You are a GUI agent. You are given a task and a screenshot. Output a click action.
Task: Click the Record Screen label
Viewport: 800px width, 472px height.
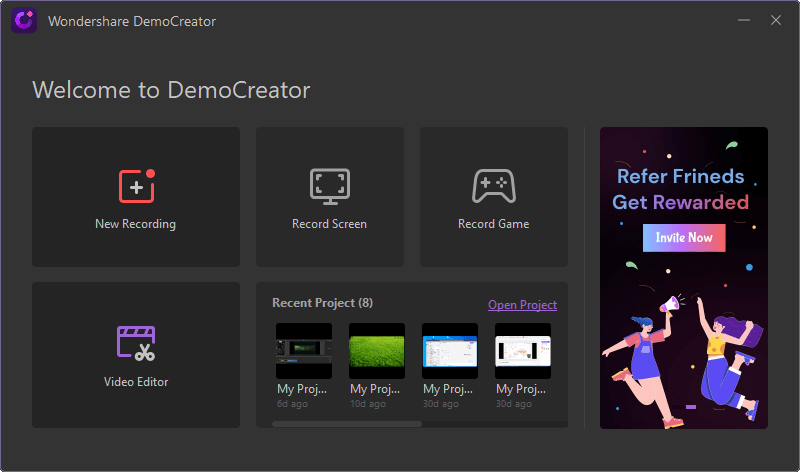point(330,224)
